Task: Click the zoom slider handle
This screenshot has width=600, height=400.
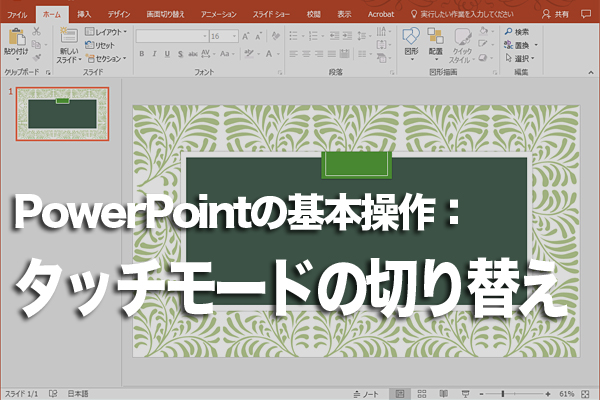Action: [503, 394]
